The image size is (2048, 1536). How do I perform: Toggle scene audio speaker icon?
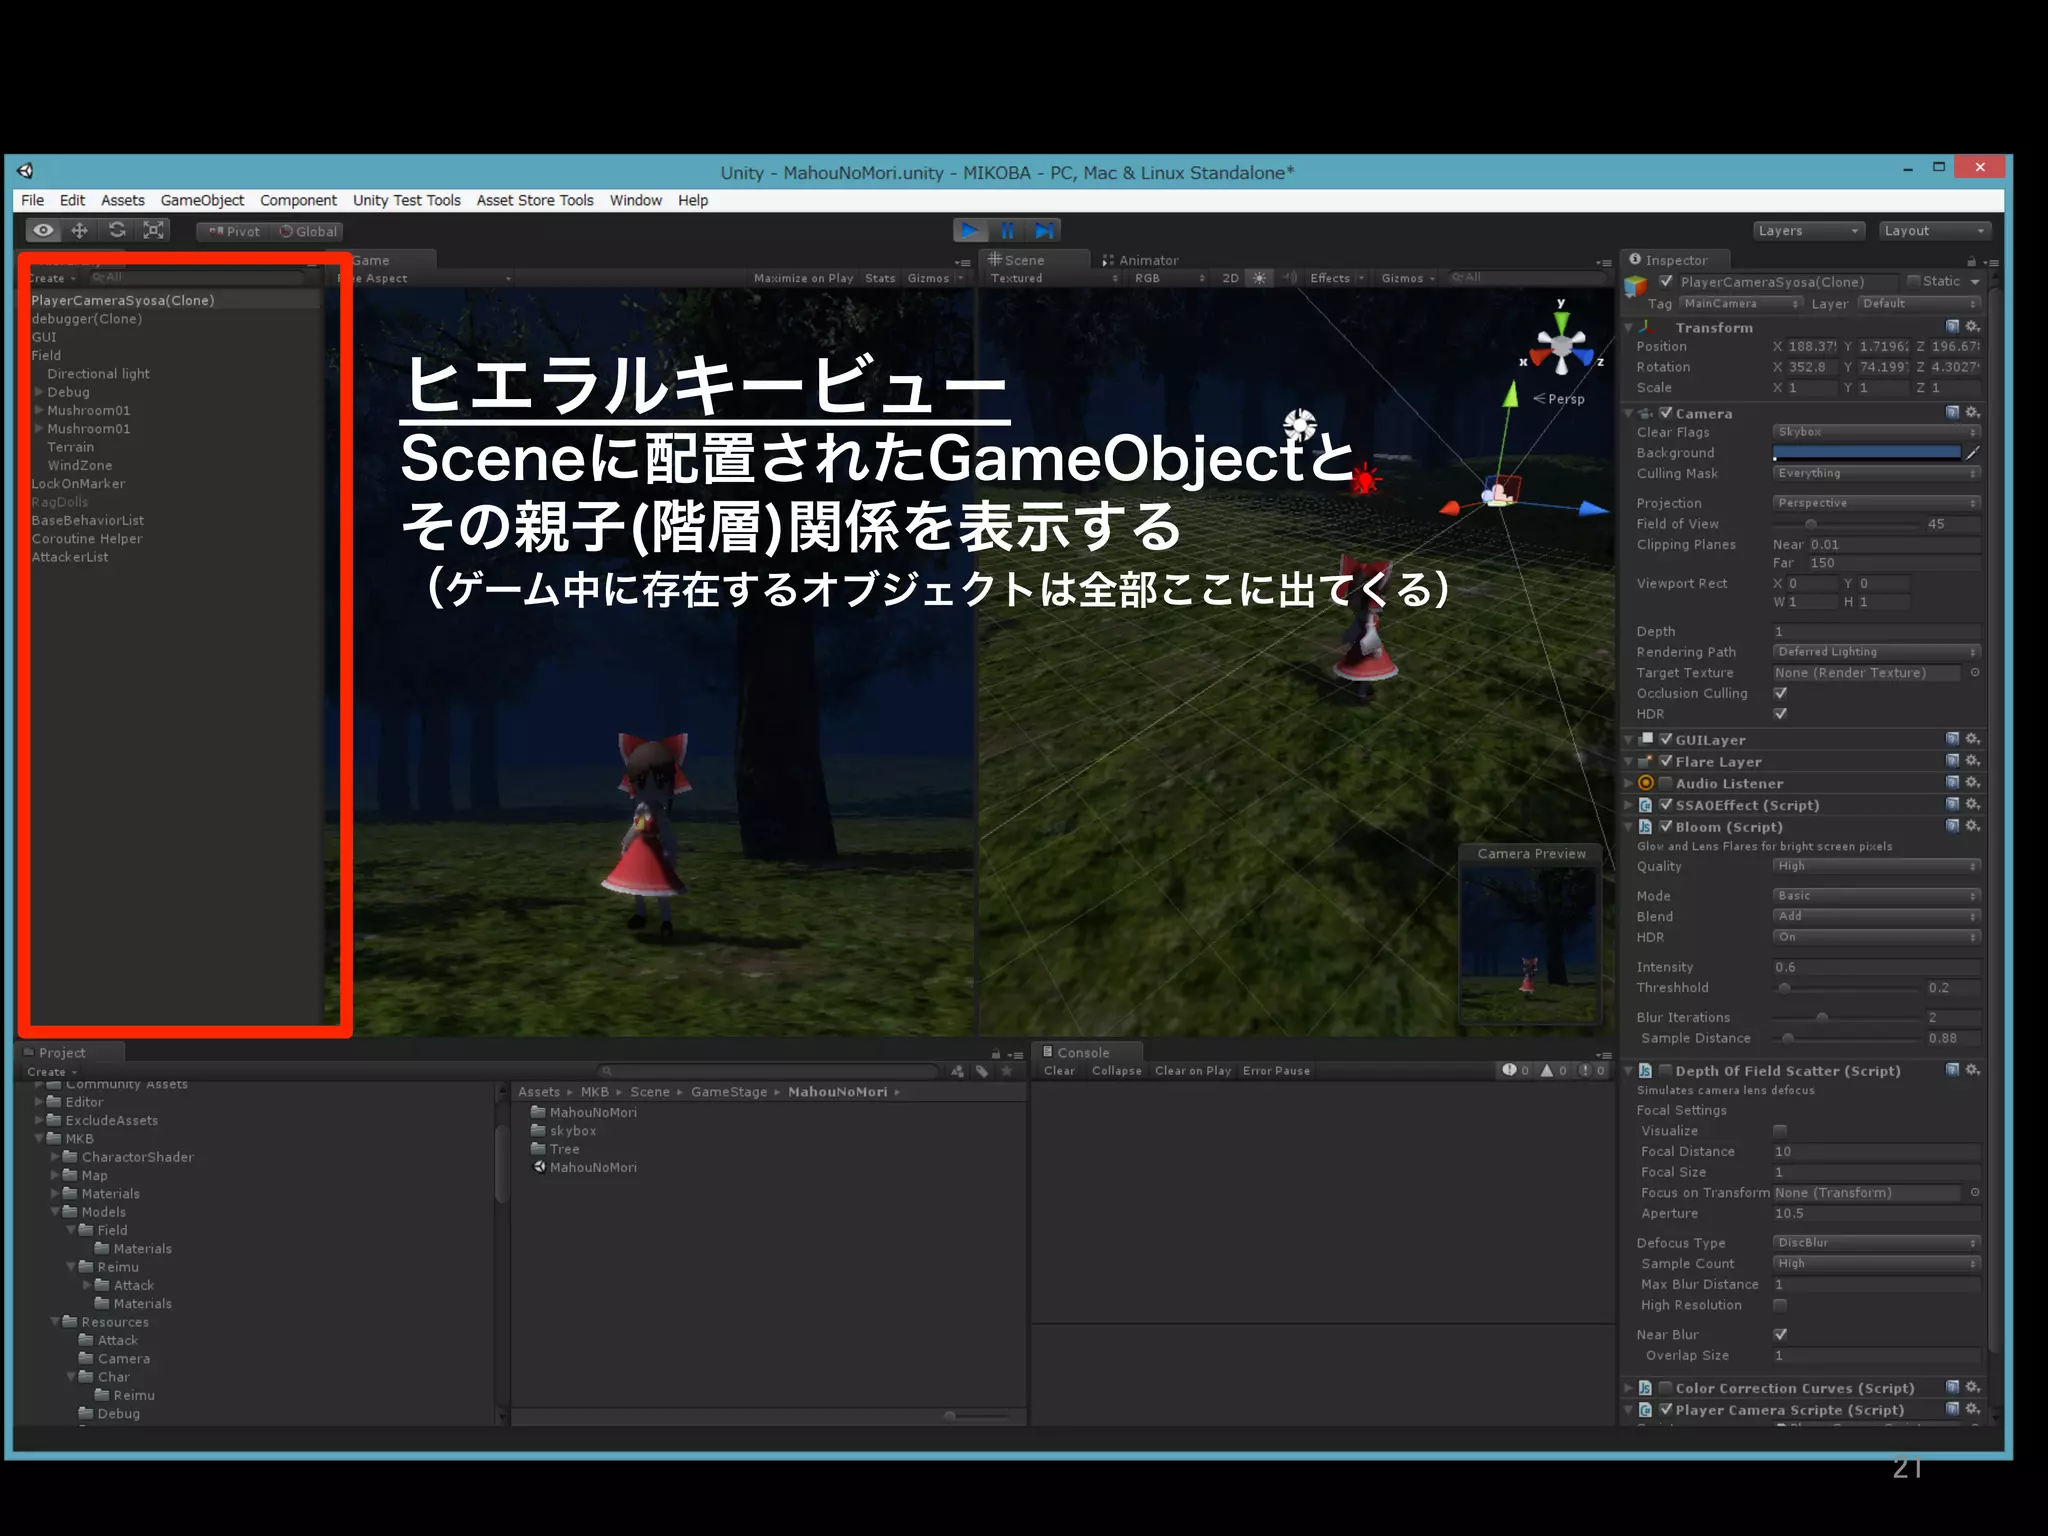pyautogui.click(x=1290, y=278)
